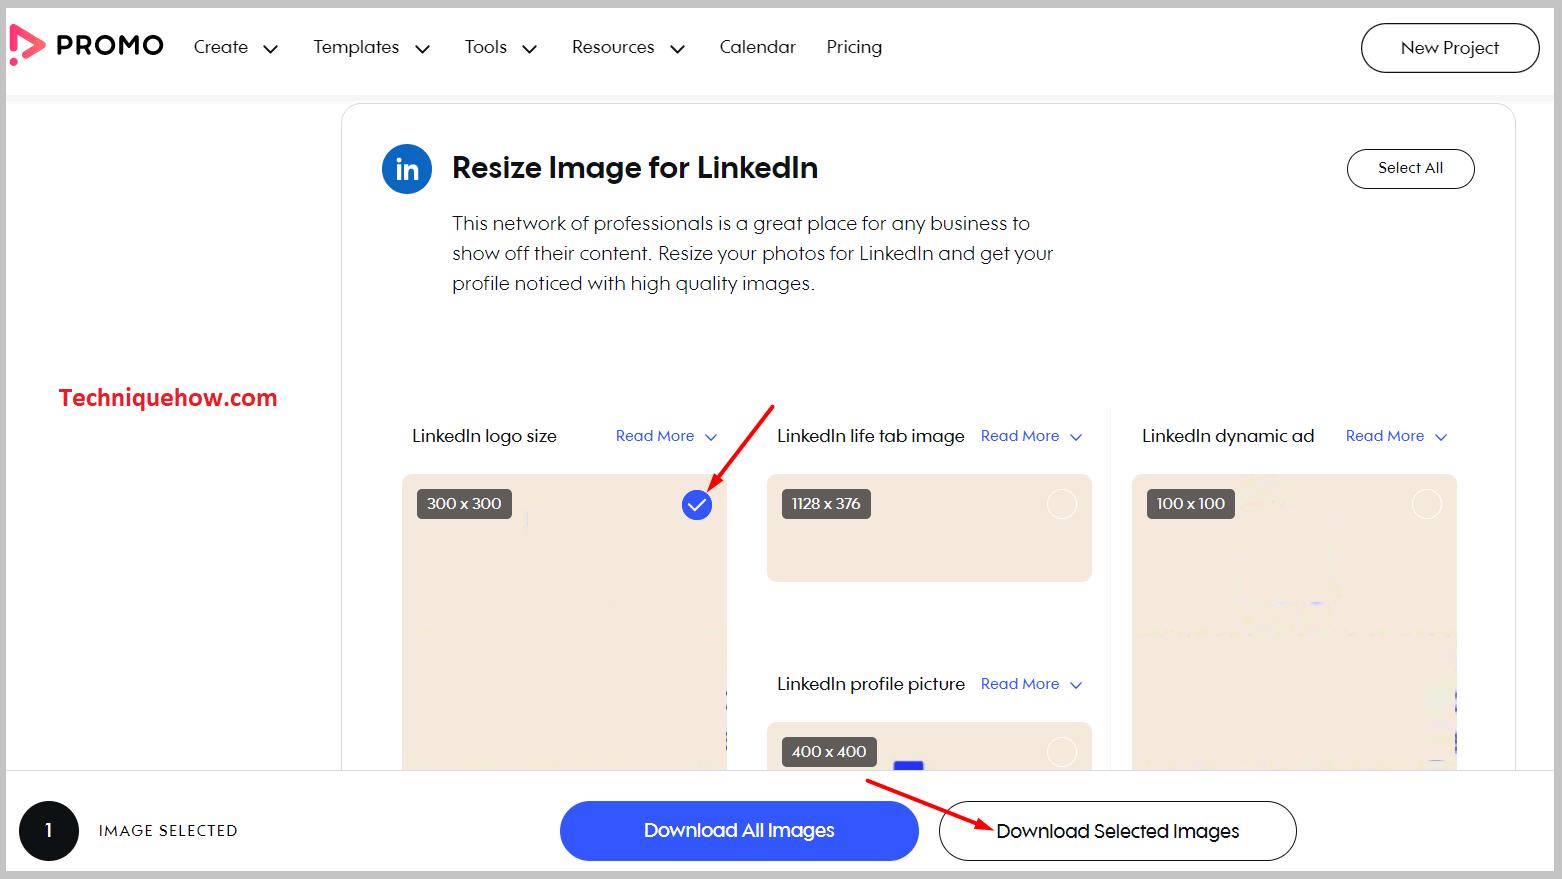Expand Read More for LinkedIn logo size
The image size is (1562, 879).
coord(666,436)
